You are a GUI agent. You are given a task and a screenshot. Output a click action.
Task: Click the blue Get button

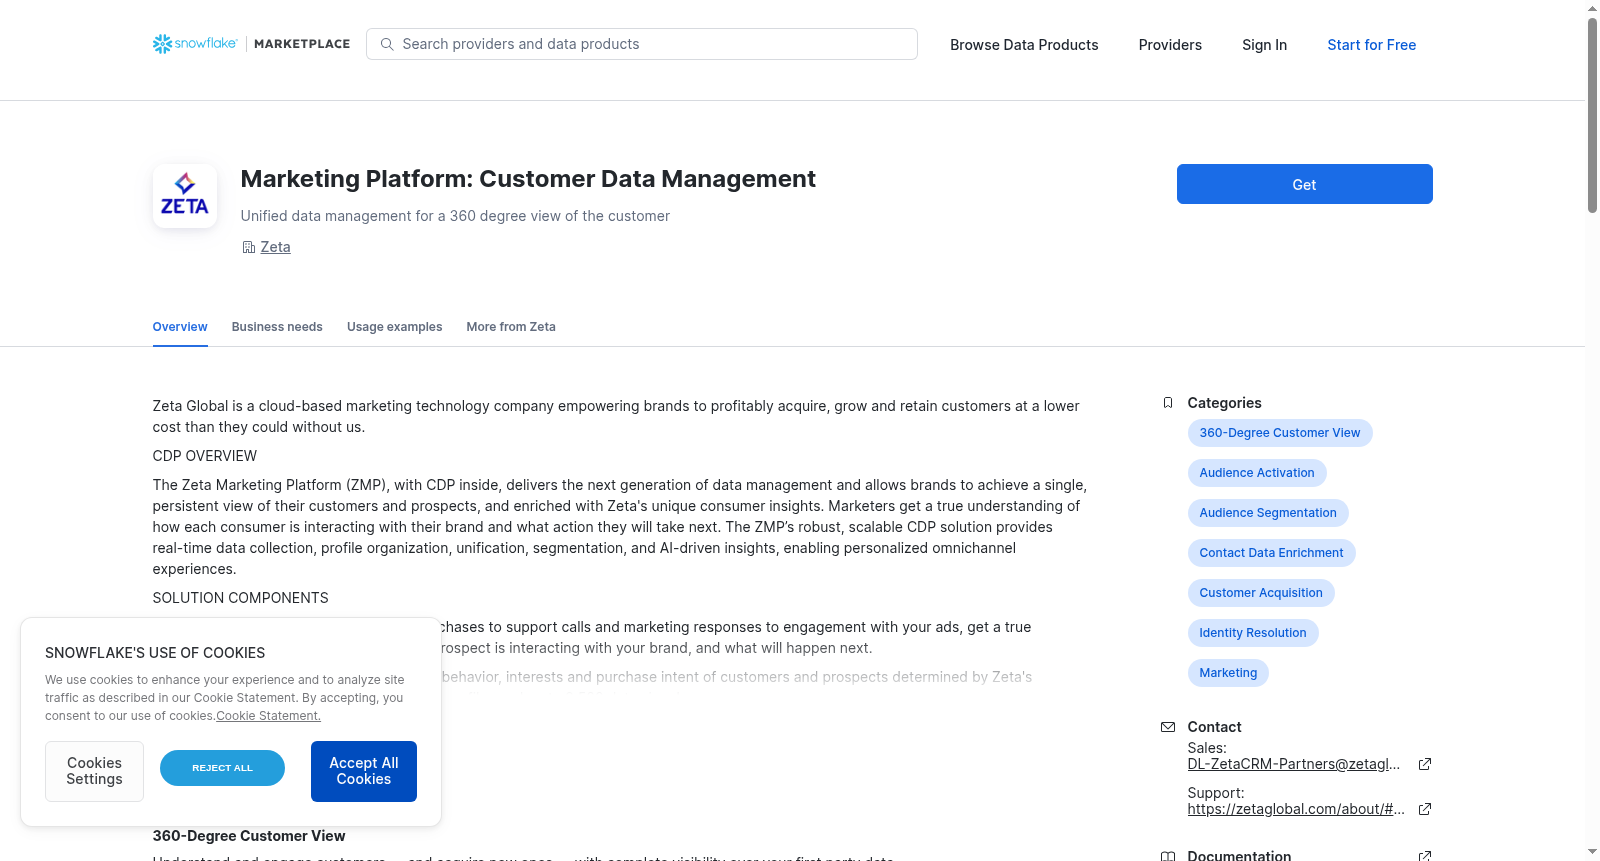click(1304, 184)
